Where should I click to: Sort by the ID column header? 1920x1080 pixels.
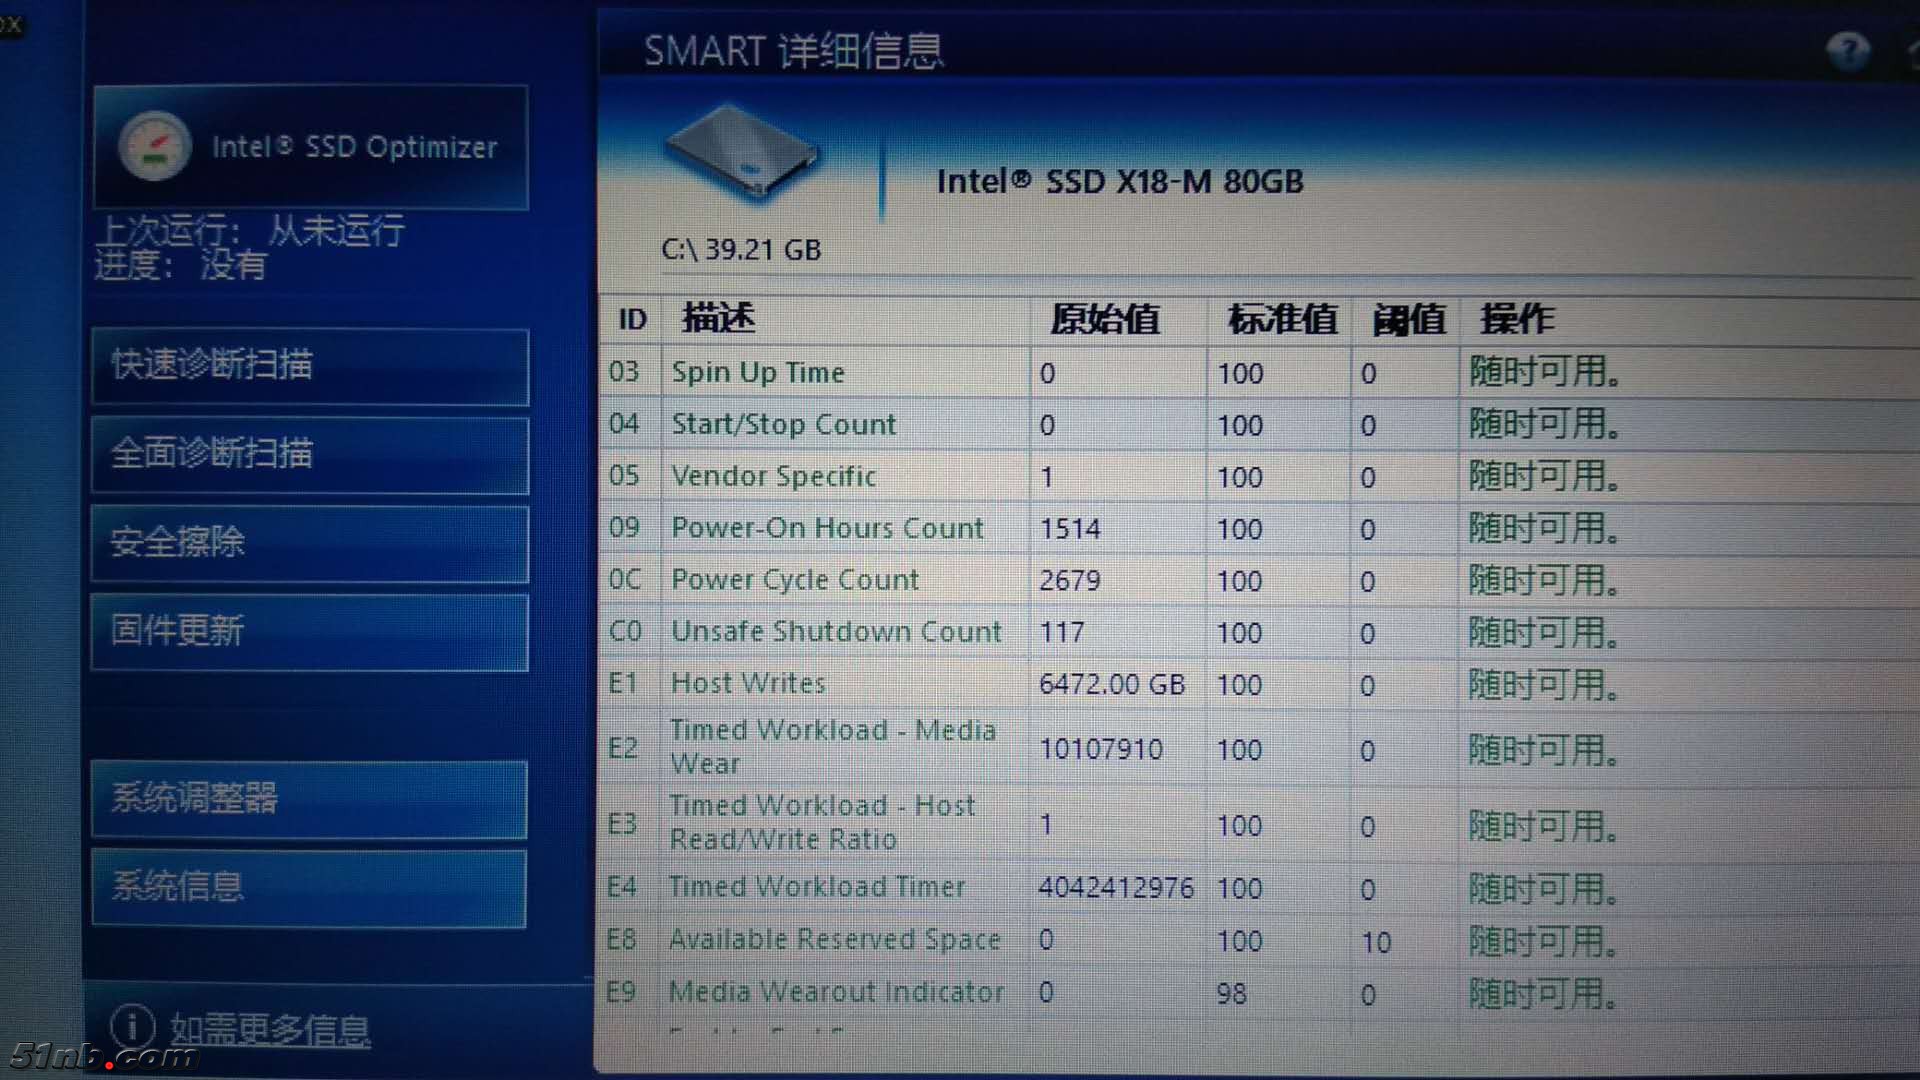coord(632,320)
